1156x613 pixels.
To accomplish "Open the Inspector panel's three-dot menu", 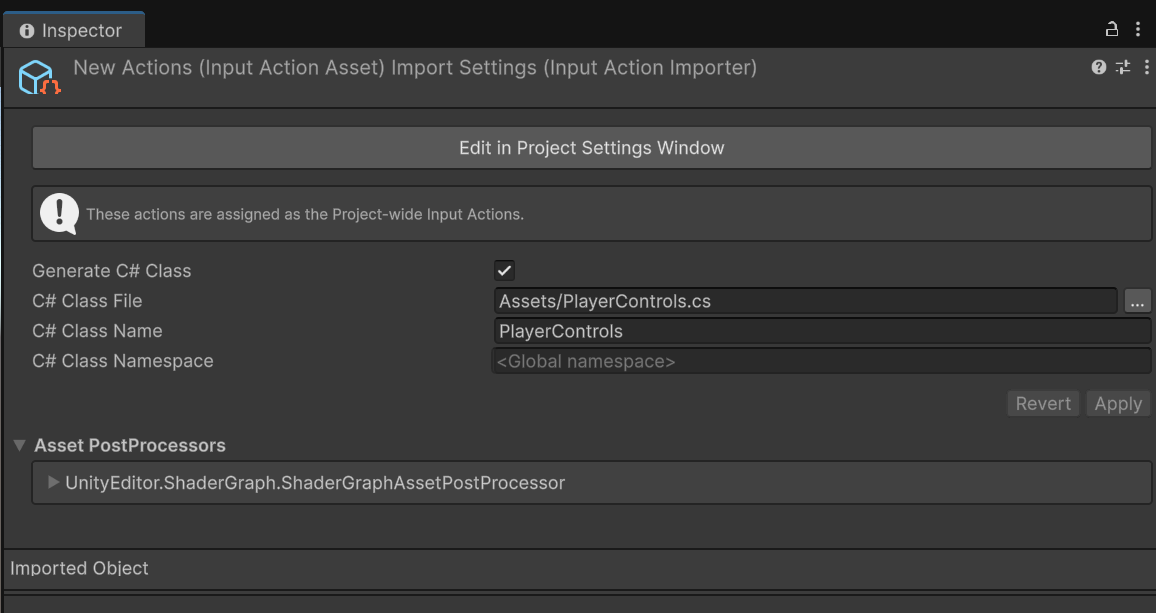I will (x=1138, y=29).
